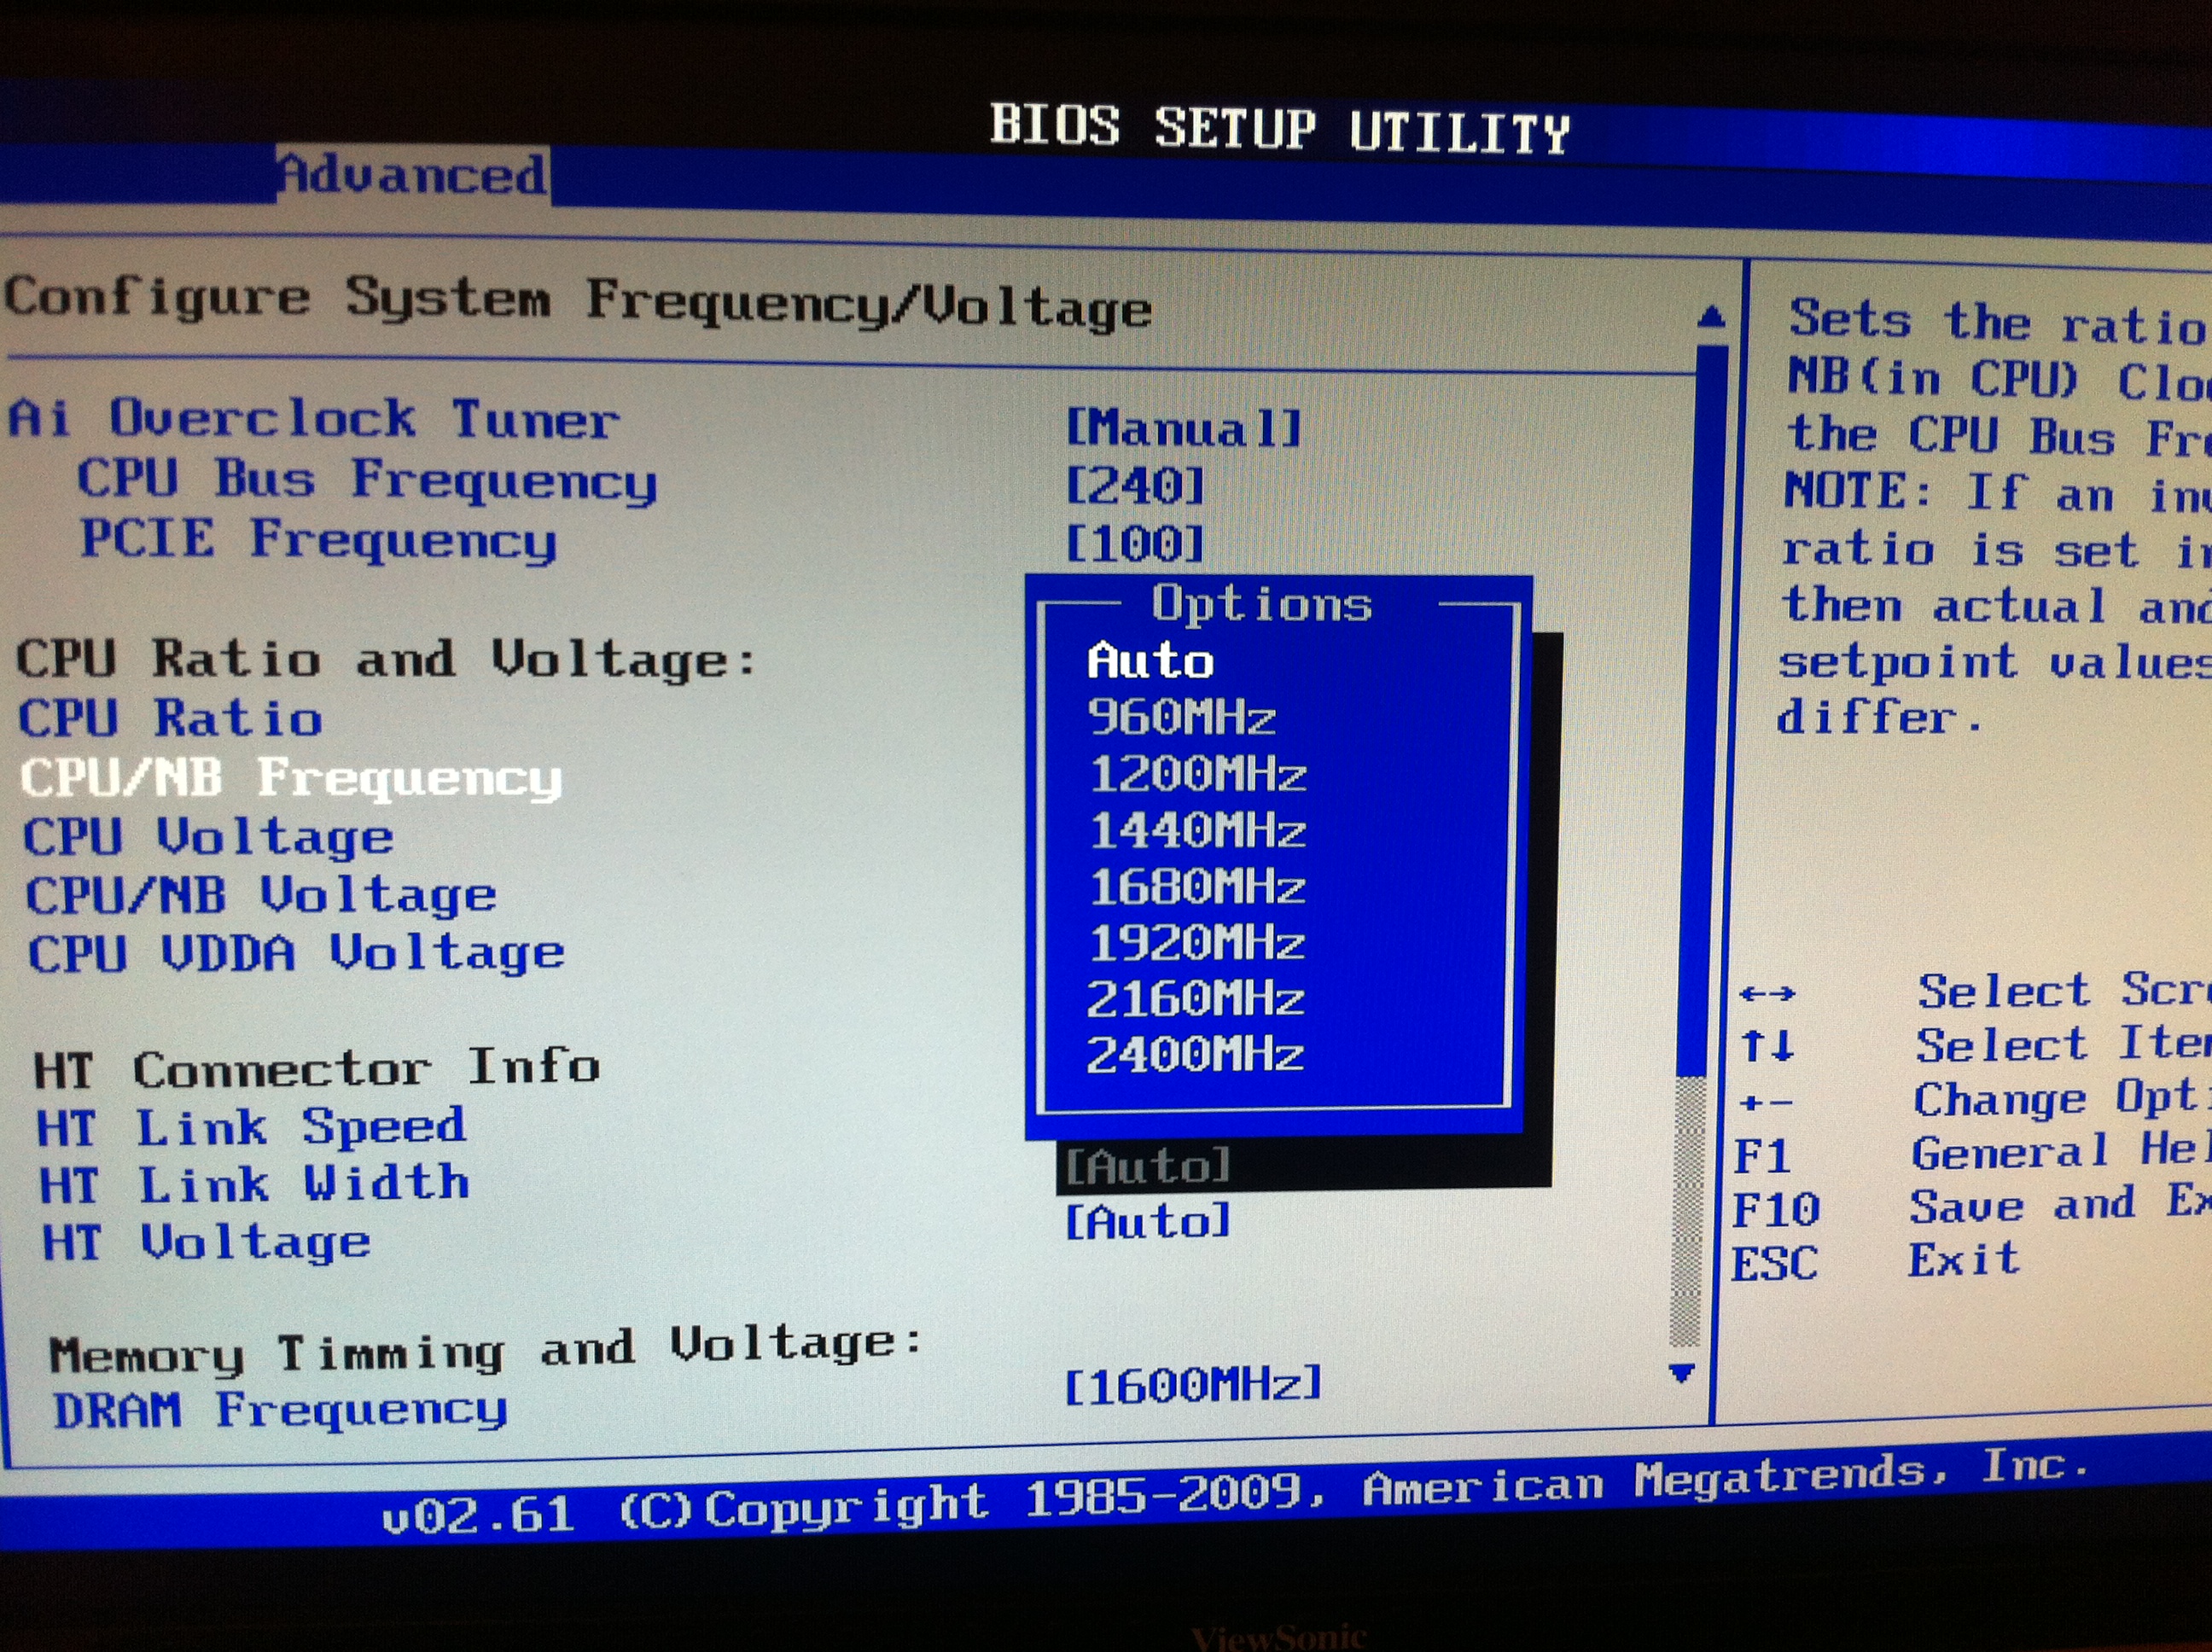The width and height of the screenshot is (2212, 1652).
Task: Open HT Voltage Auto value
Action: point(1147,1222)
